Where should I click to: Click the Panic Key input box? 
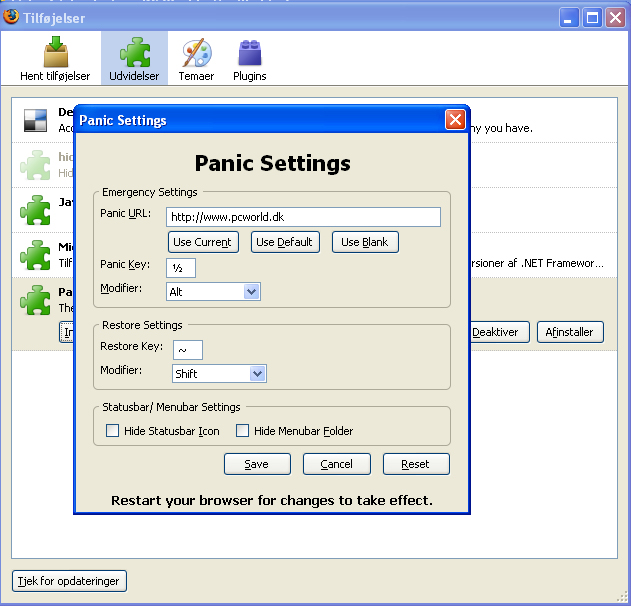[x=181, y=268]
